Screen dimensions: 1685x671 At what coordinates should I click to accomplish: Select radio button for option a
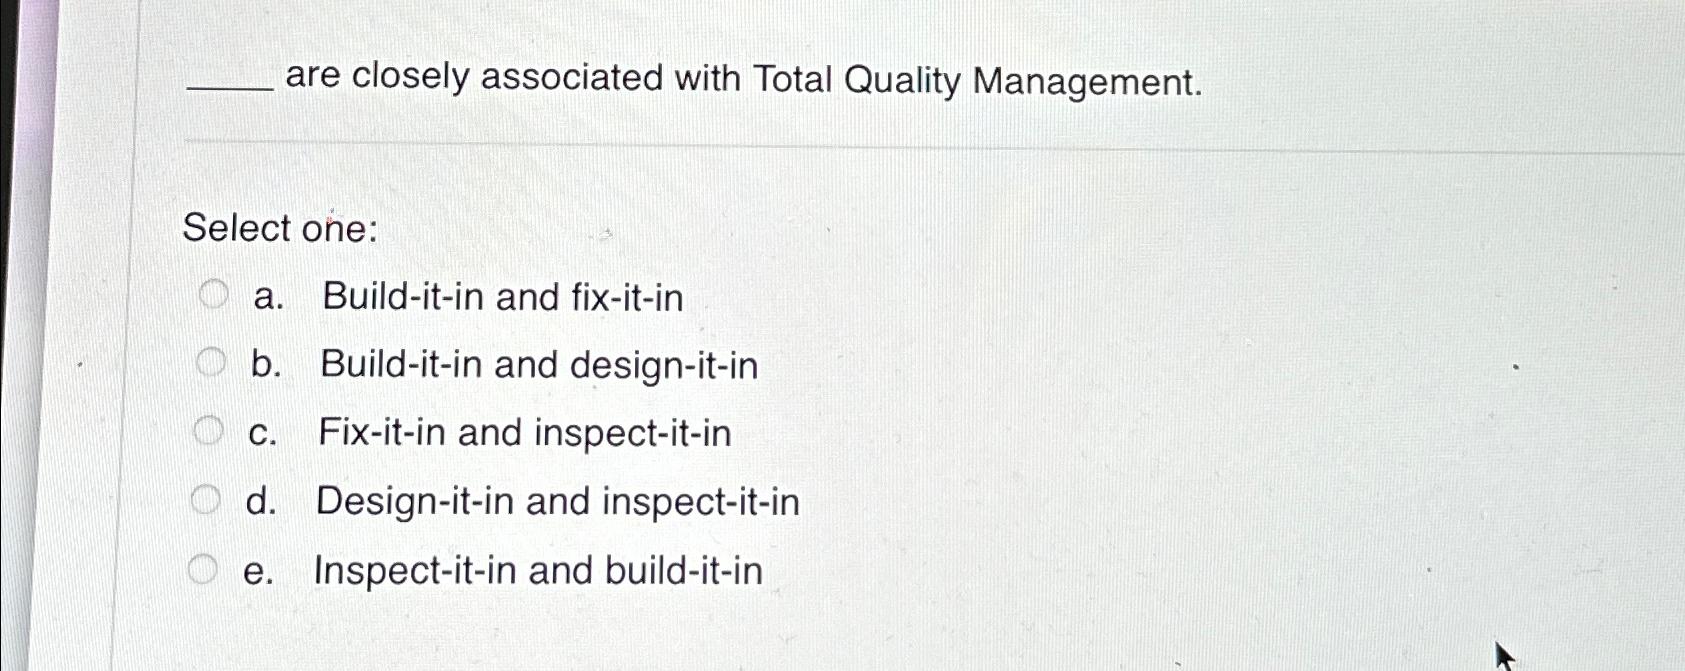coord(211,295)
